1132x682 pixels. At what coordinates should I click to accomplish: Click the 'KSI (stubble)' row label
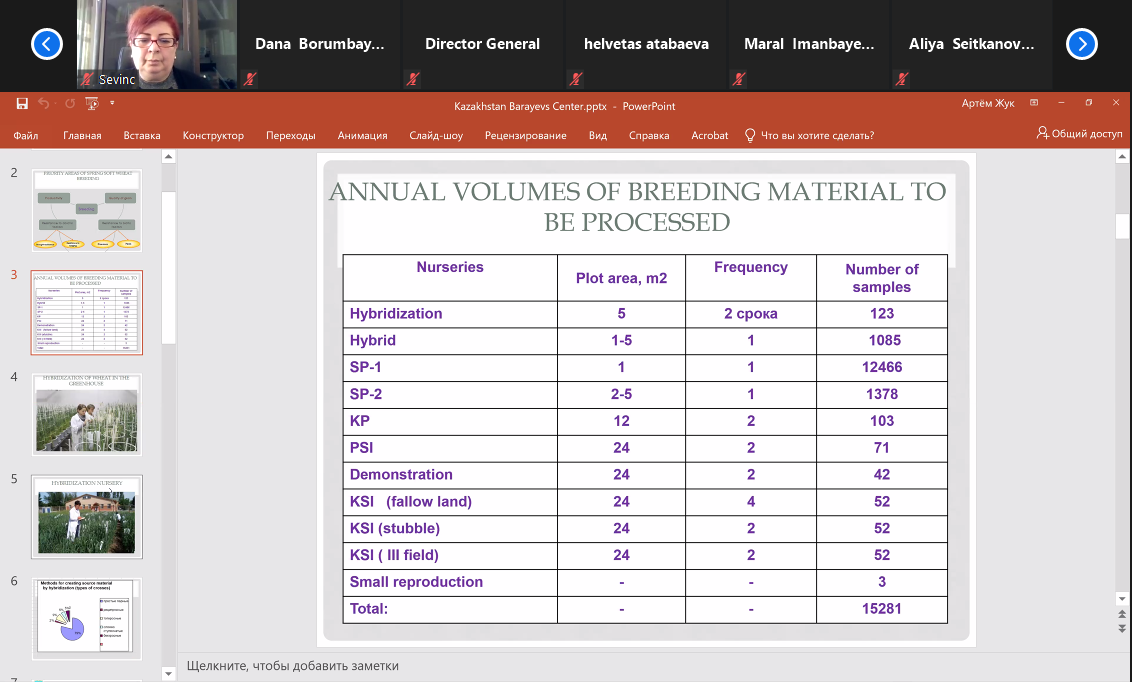coord(394,528)
